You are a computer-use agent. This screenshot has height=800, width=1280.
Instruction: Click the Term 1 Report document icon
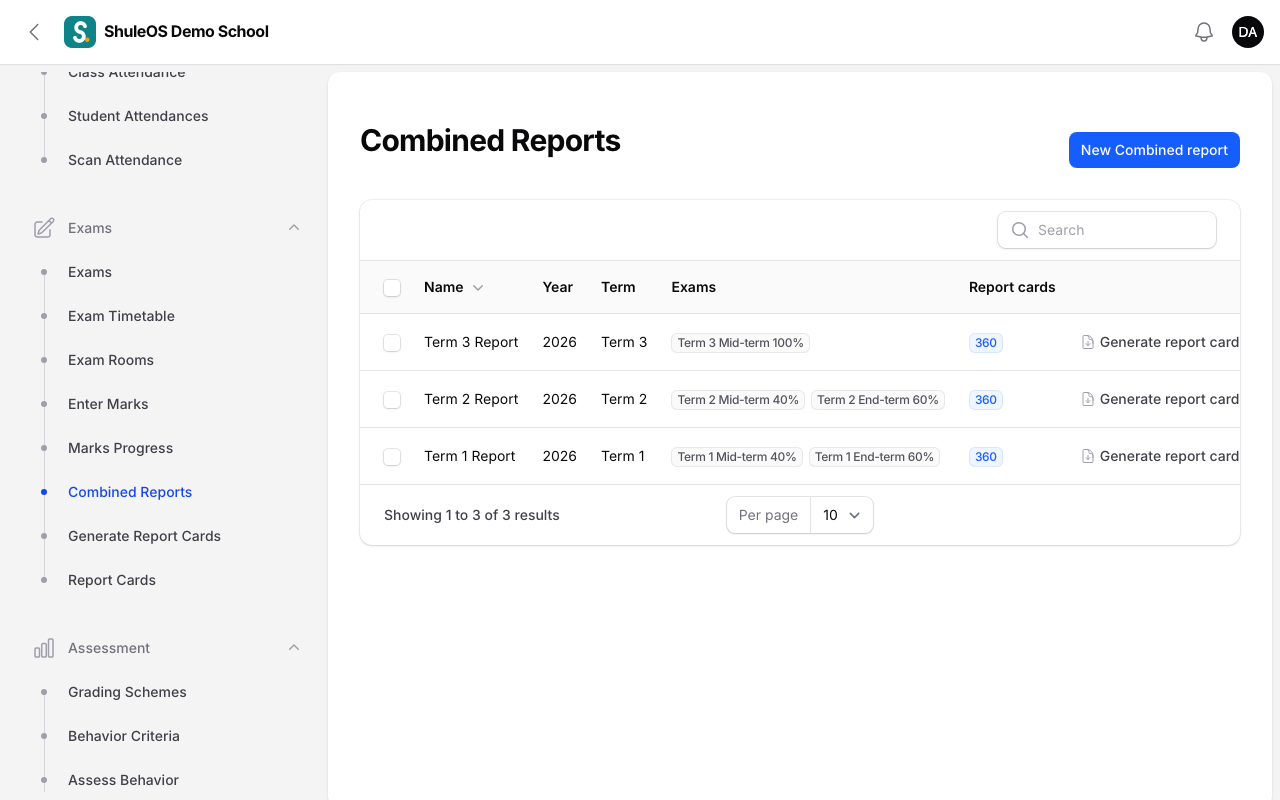coord(1088,456)
